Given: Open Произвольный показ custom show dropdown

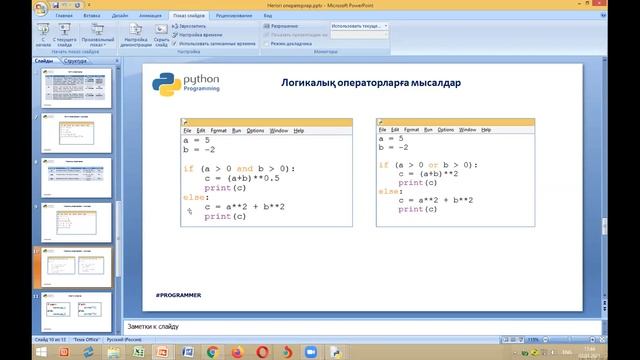Looking at the screenshot, I should (98, 35).
